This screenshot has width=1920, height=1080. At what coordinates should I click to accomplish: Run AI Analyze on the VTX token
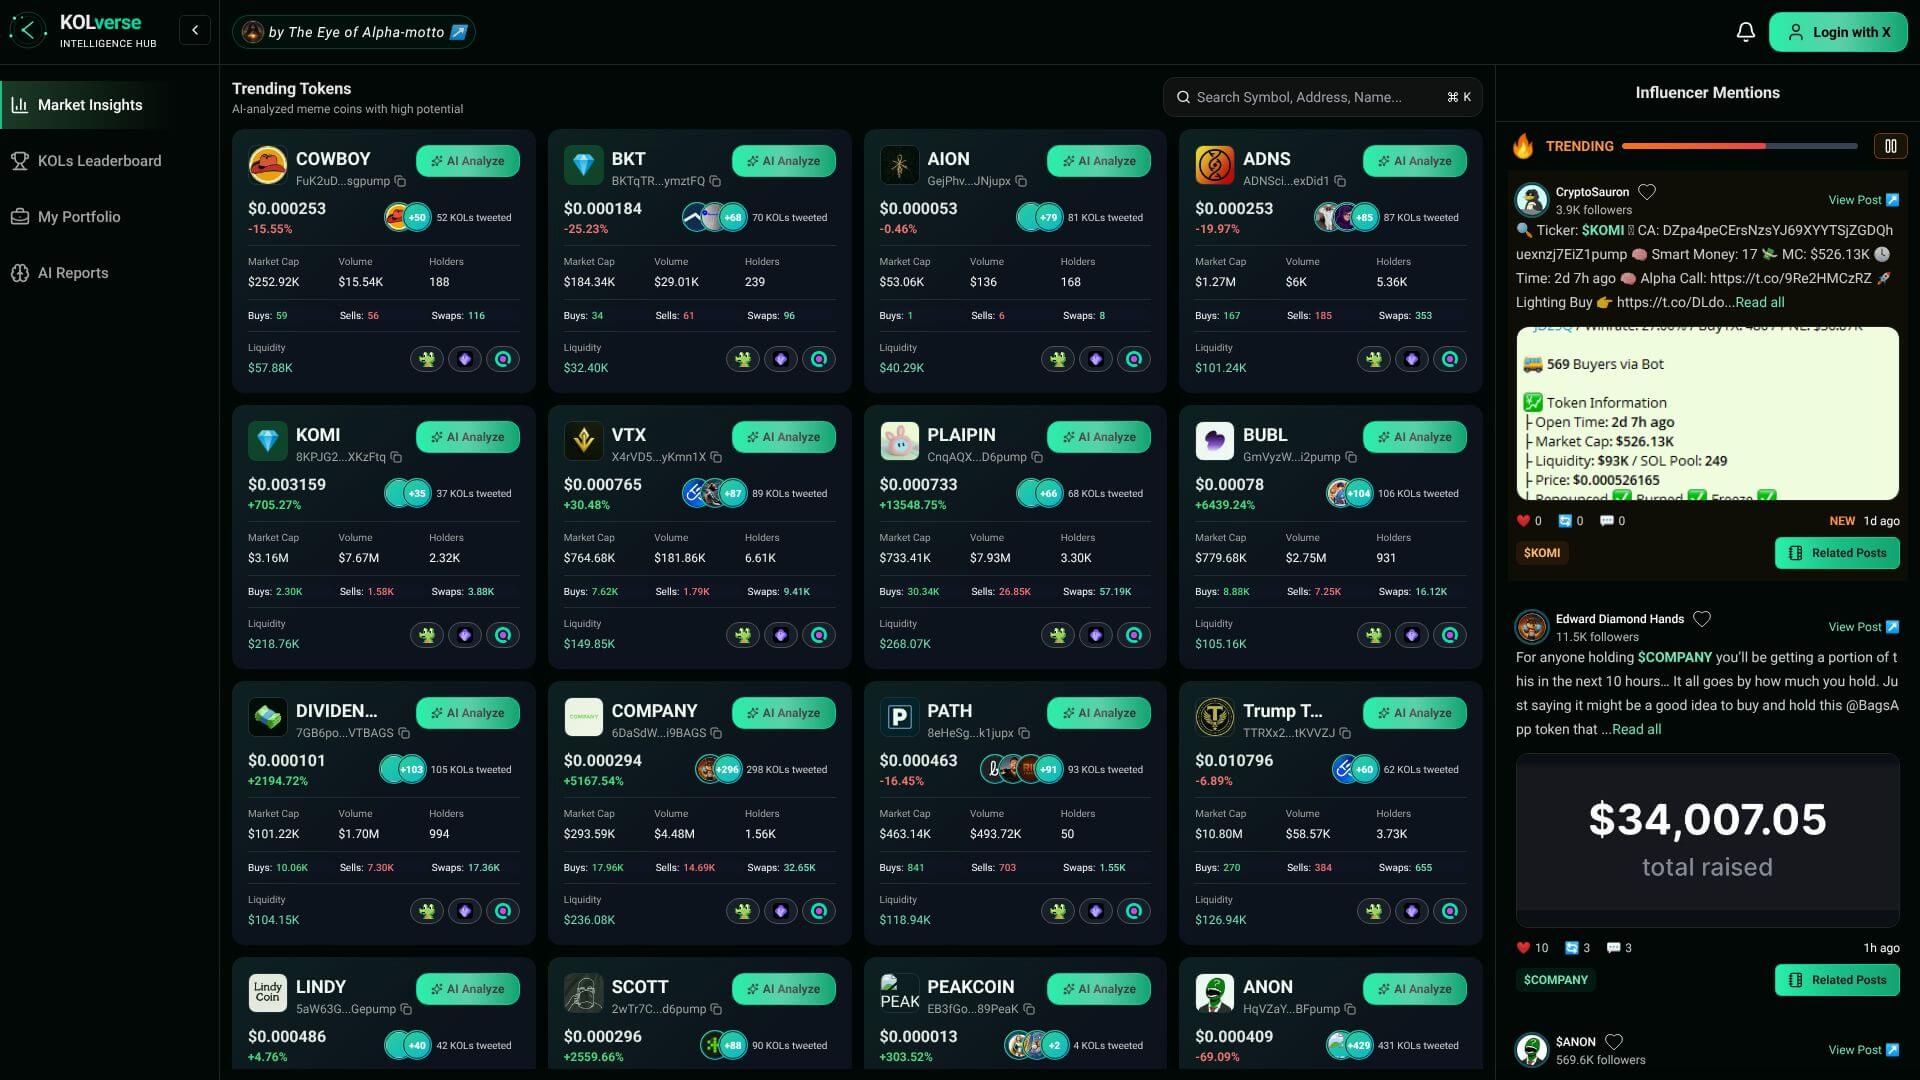pos(783,437)
